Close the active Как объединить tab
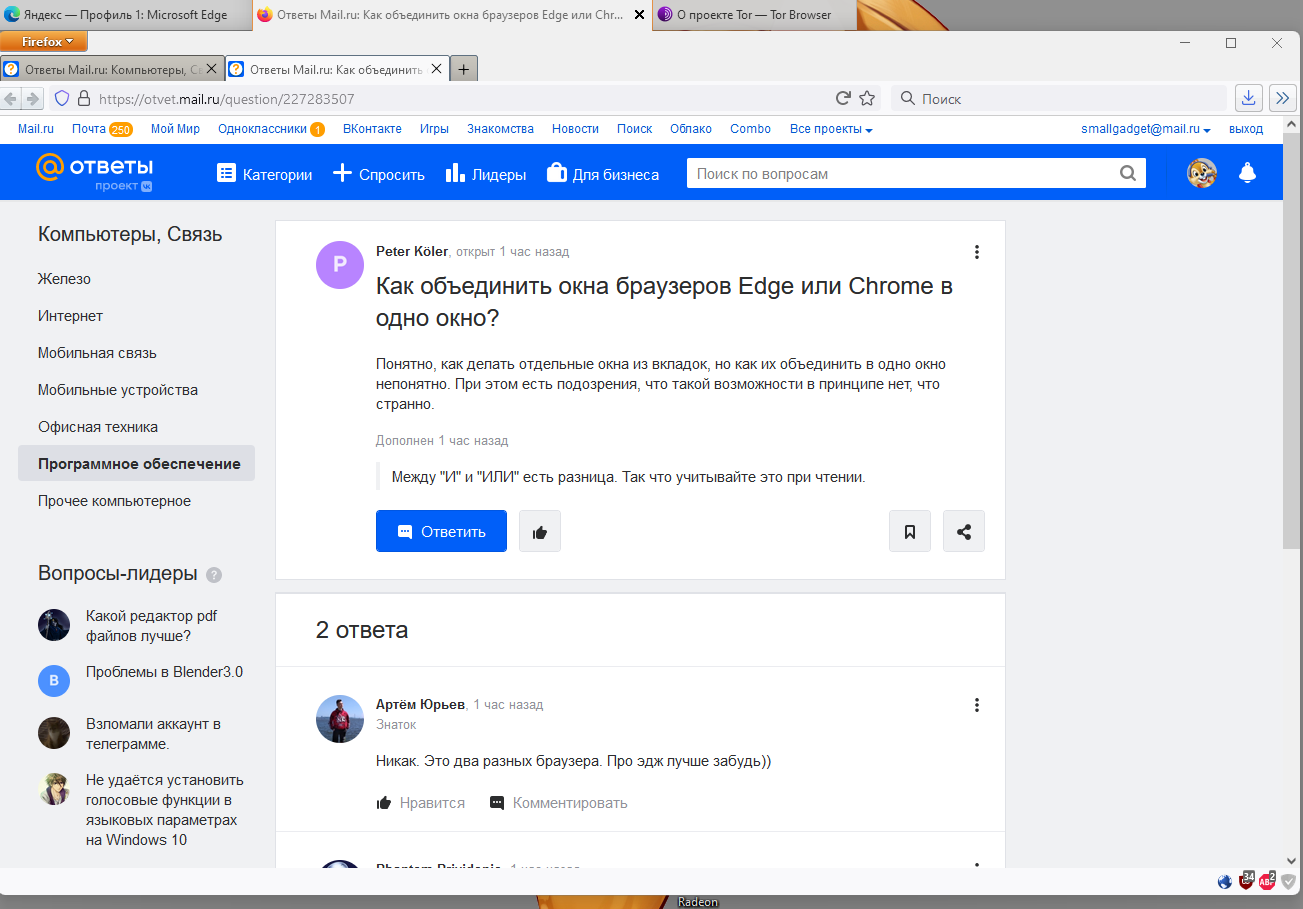The width and height of the screenshot is (1303, 909). point(436,69)
